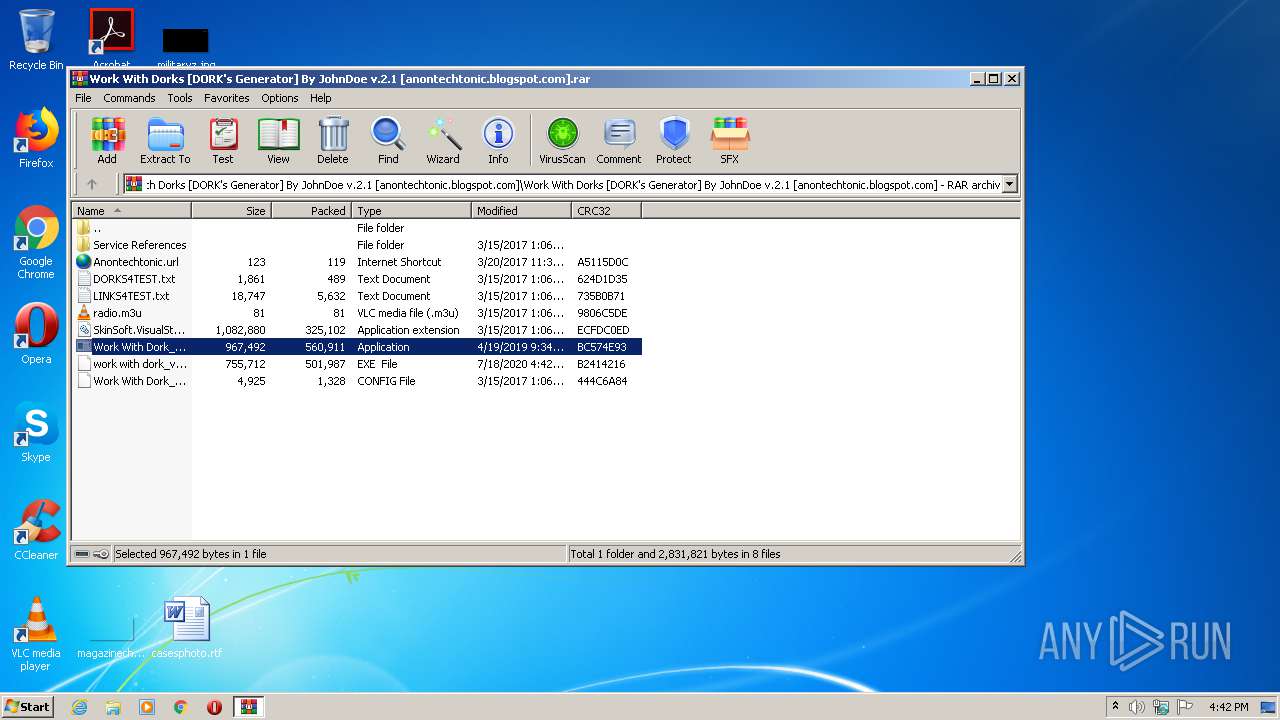
Task: Expand the archive path dropdown
Action: click(1009, 184)
